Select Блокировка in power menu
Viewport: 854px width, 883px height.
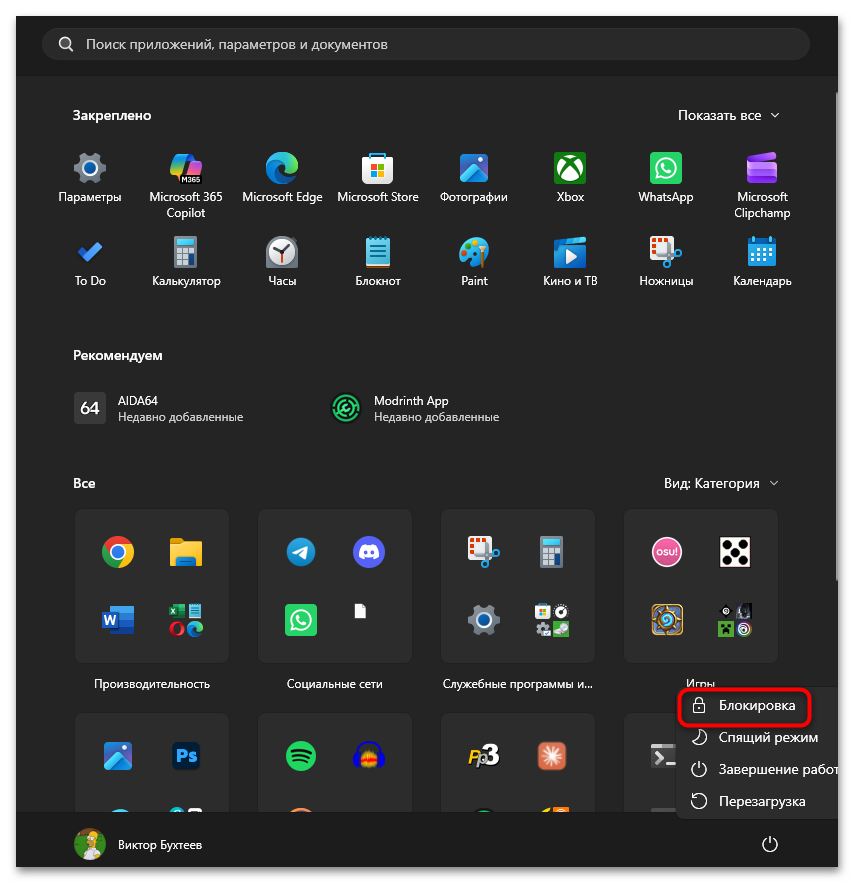744,706
